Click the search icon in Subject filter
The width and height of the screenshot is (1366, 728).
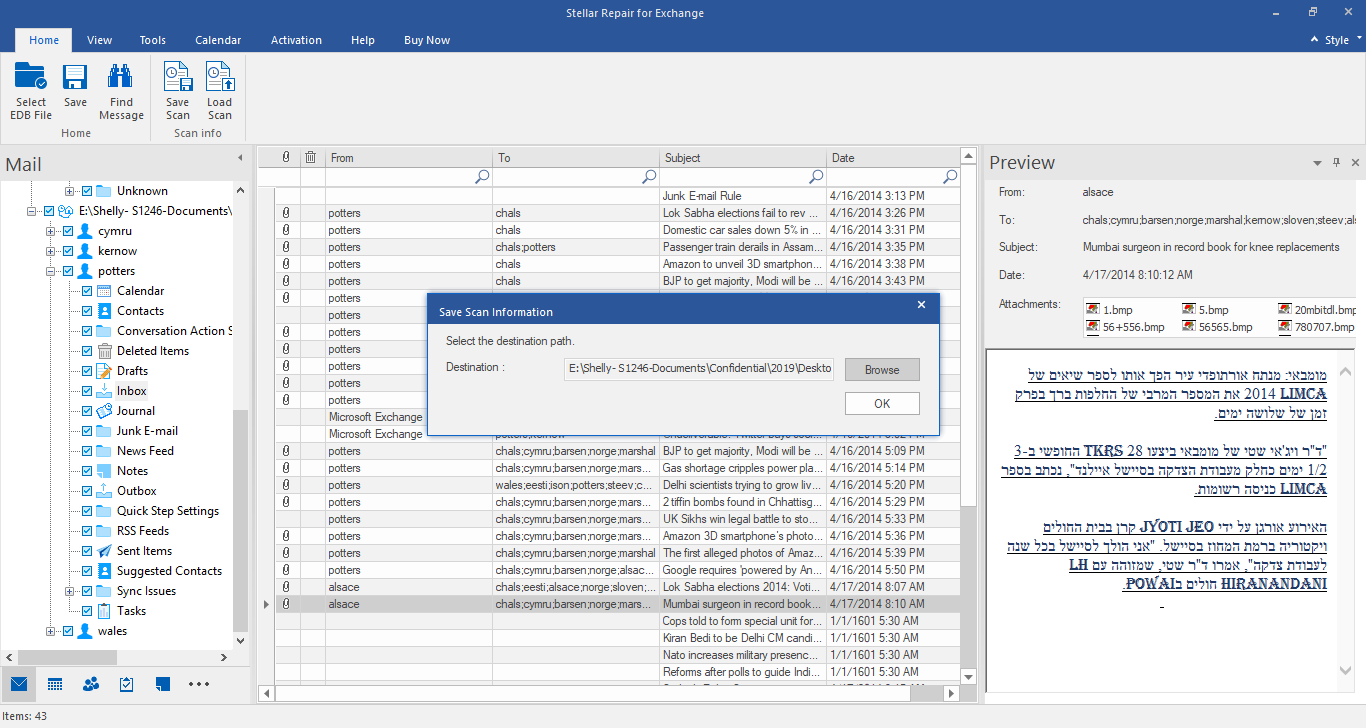816,177
